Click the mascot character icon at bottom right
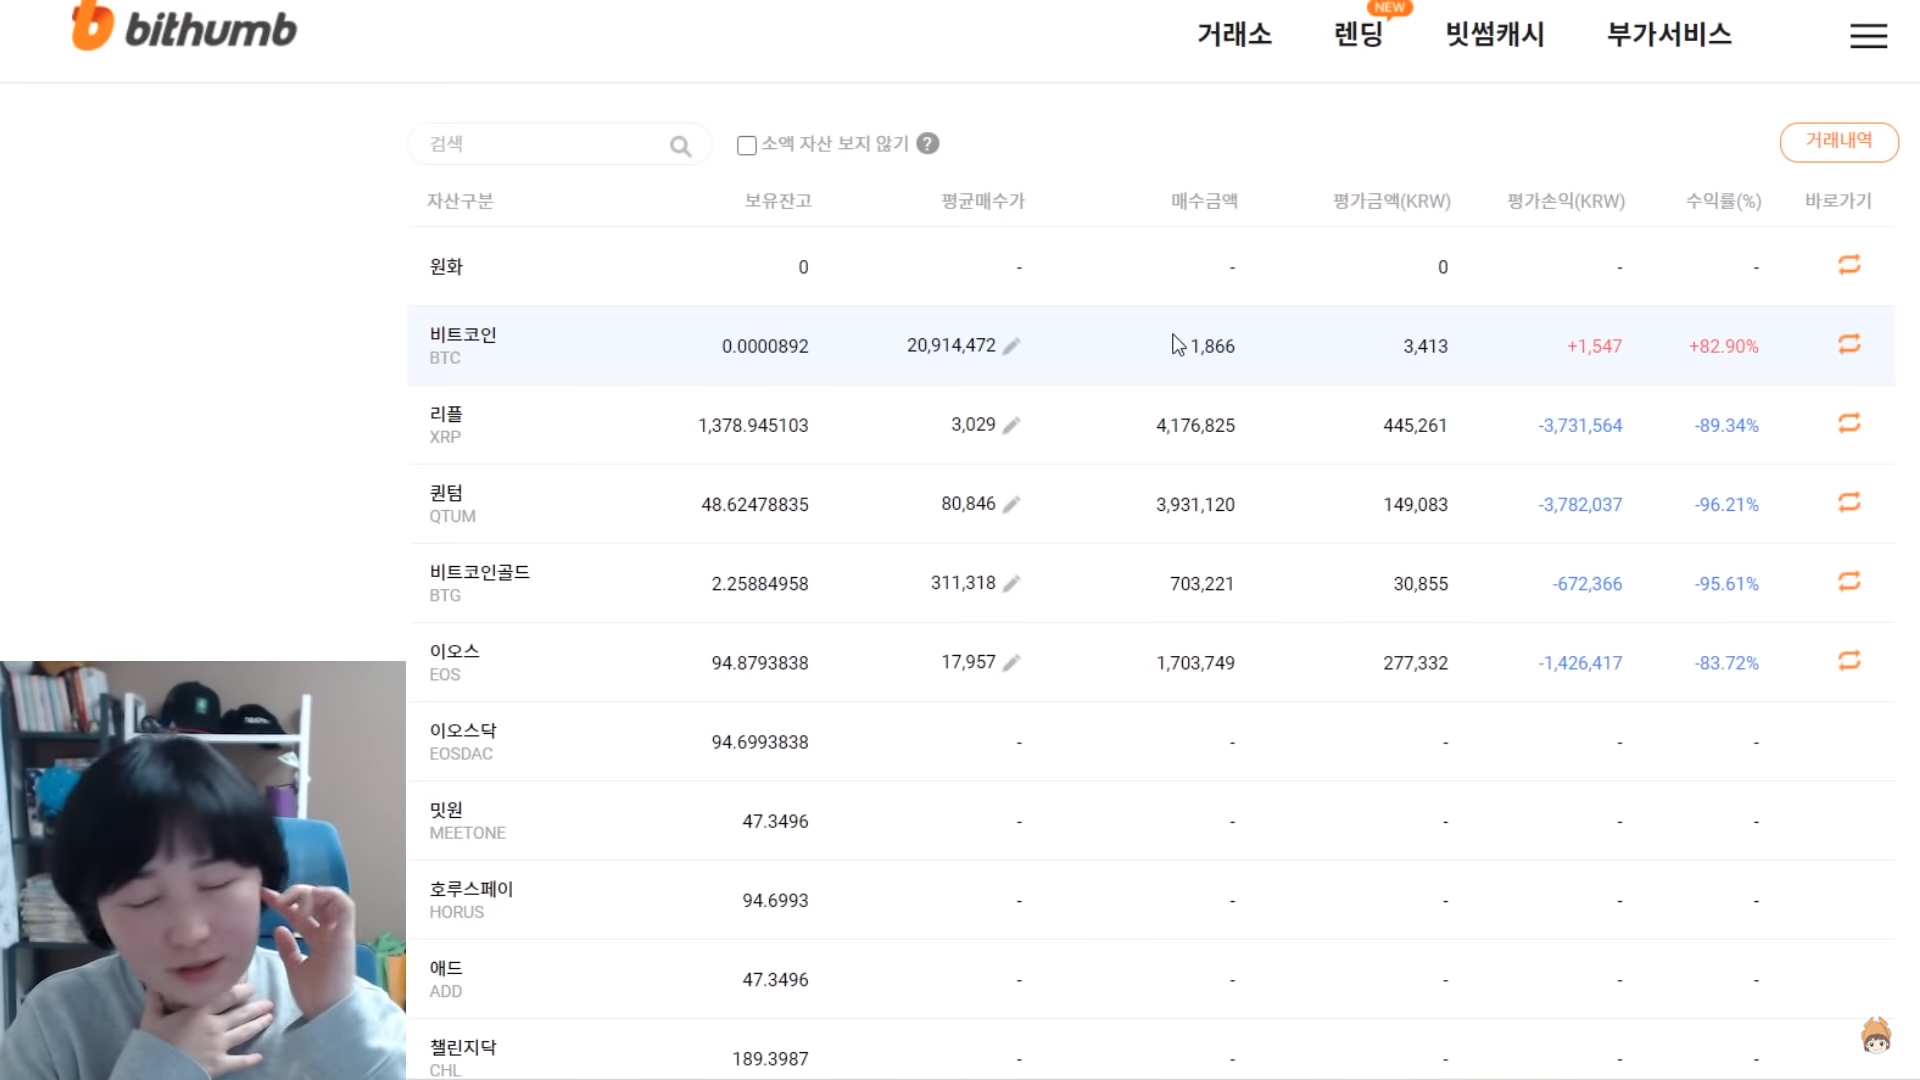1920x1080 pixels. 1876,1037
